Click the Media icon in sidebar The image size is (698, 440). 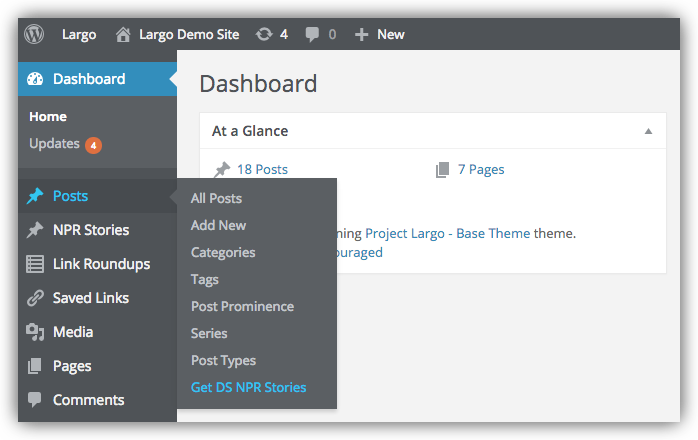click(x=35, y=332)
